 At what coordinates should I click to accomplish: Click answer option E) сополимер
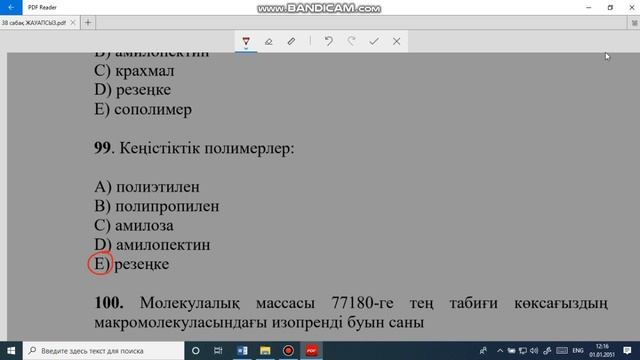[143, 109]
